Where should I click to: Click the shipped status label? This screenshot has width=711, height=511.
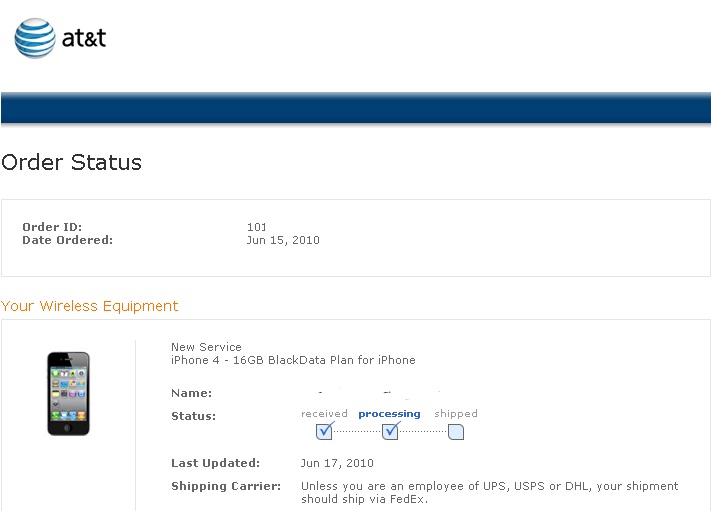click(456, 414)
